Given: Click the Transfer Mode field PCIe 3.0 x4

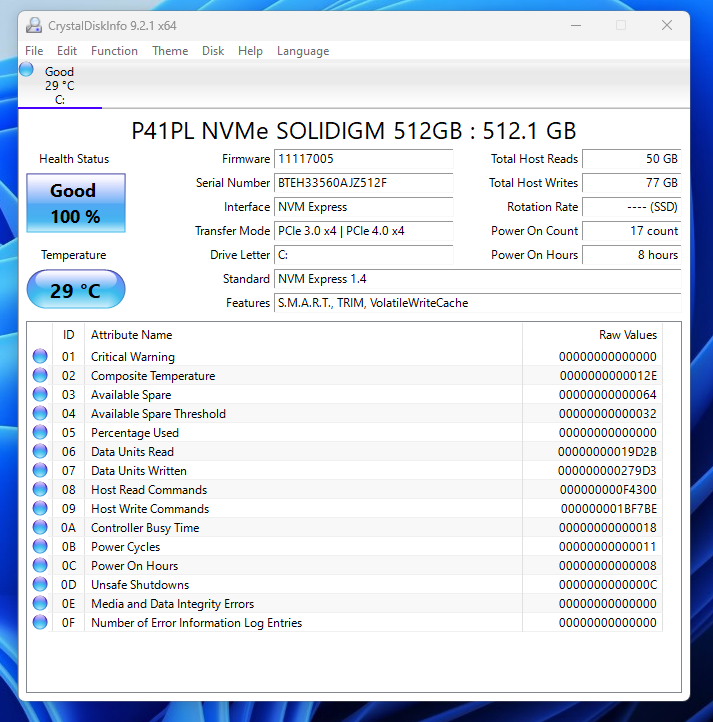Looking at the screenshot, I should 363,231.
